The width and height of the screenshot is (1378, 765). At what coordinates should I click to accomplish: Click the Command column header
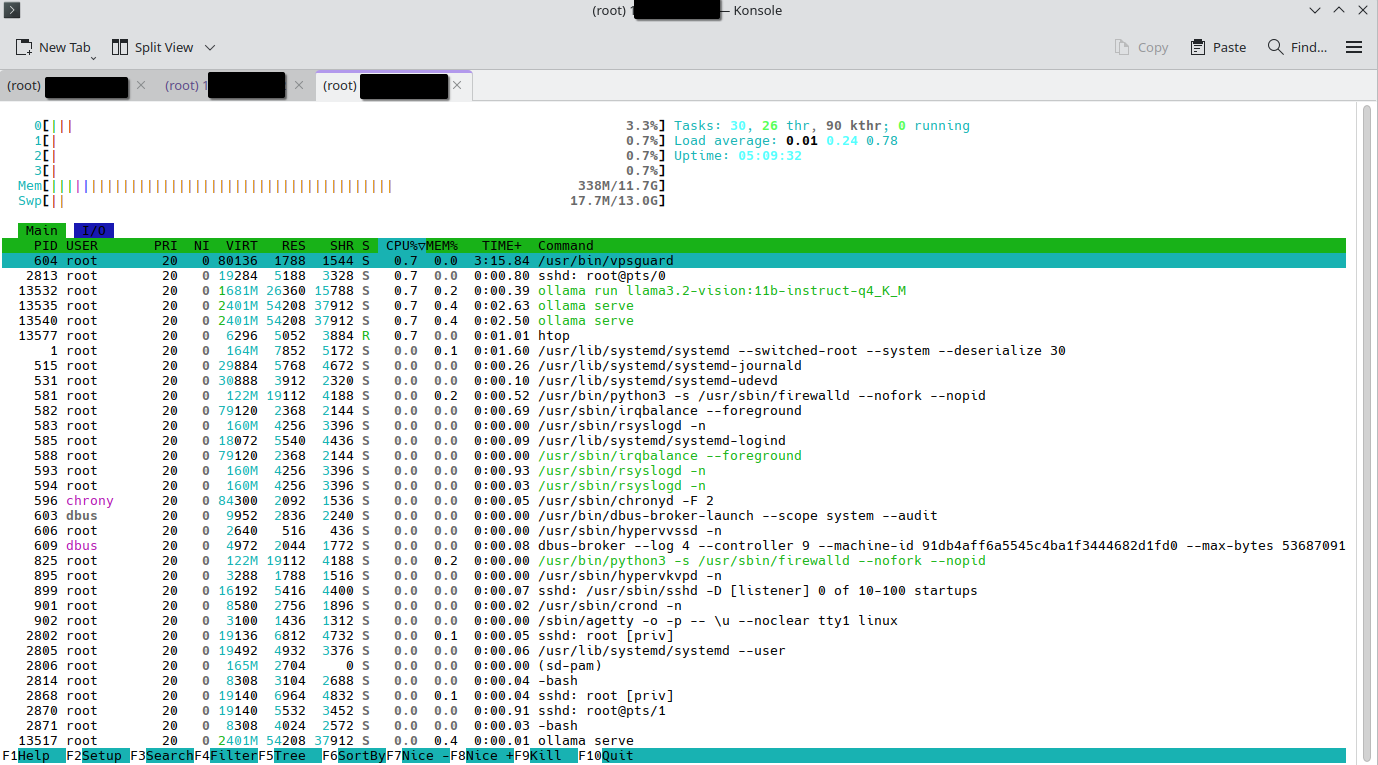click(x=566, y=246)
